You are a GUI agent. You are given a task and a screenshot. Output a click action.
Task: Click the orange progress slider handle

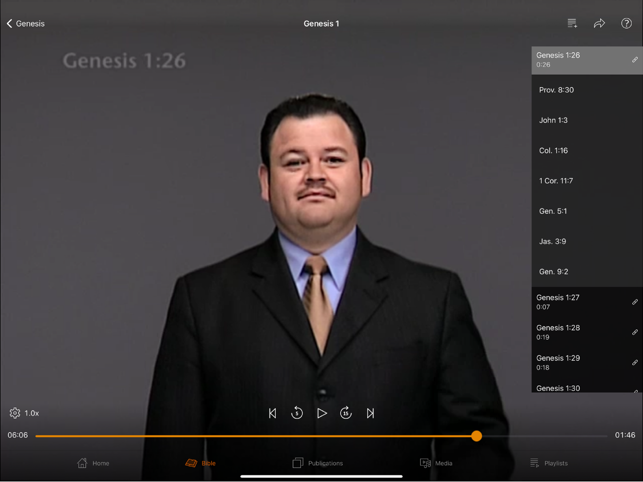point(477,436)
